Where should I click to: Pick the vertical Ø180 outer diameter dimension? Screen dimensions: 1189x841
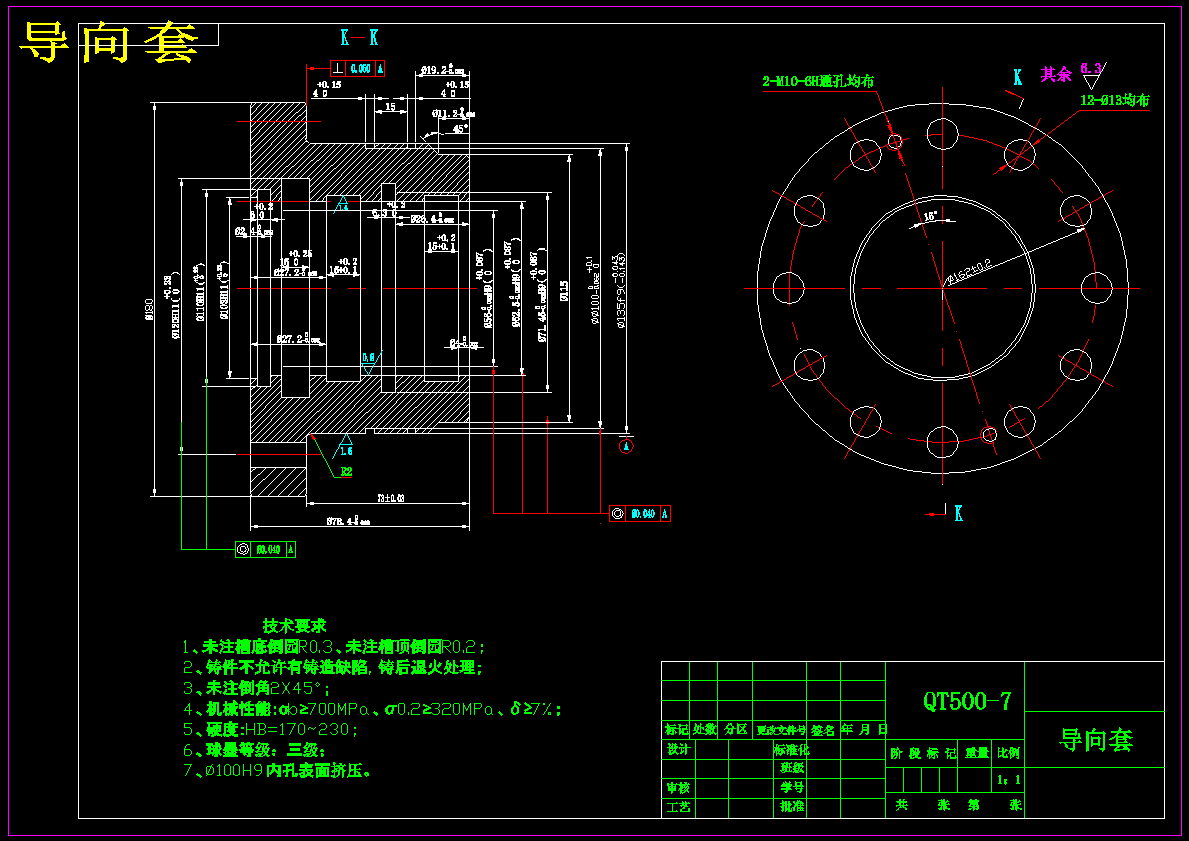(149, 309)
